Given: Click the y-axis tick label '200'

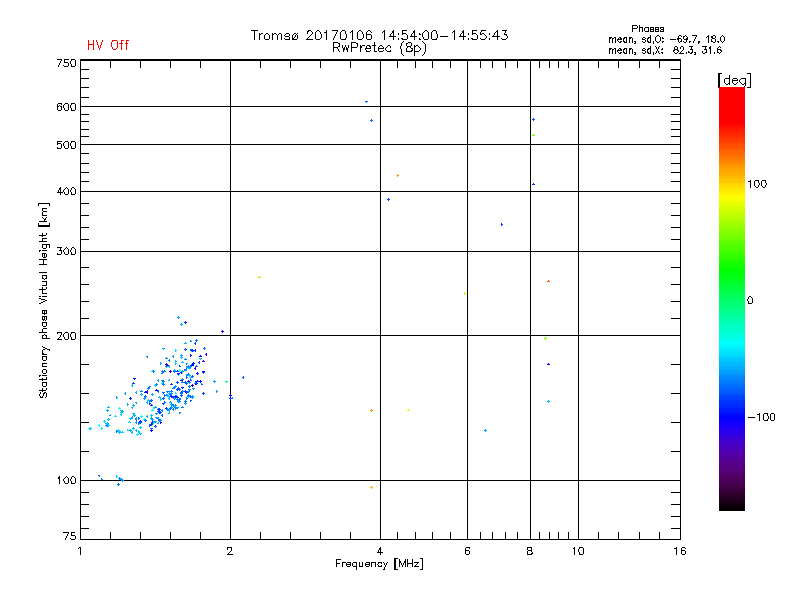Looking at the screenshot, I should pos(66,336).
